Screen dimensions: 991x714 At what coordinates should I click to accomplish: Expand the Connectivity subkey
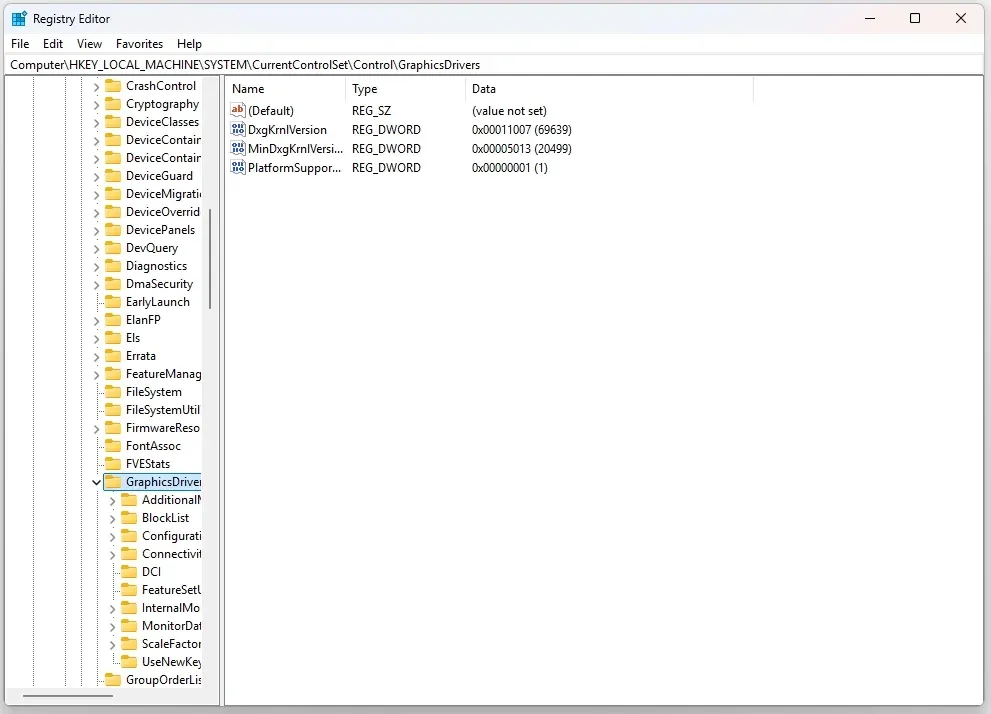pyautogui.click(x=112, y=554)
